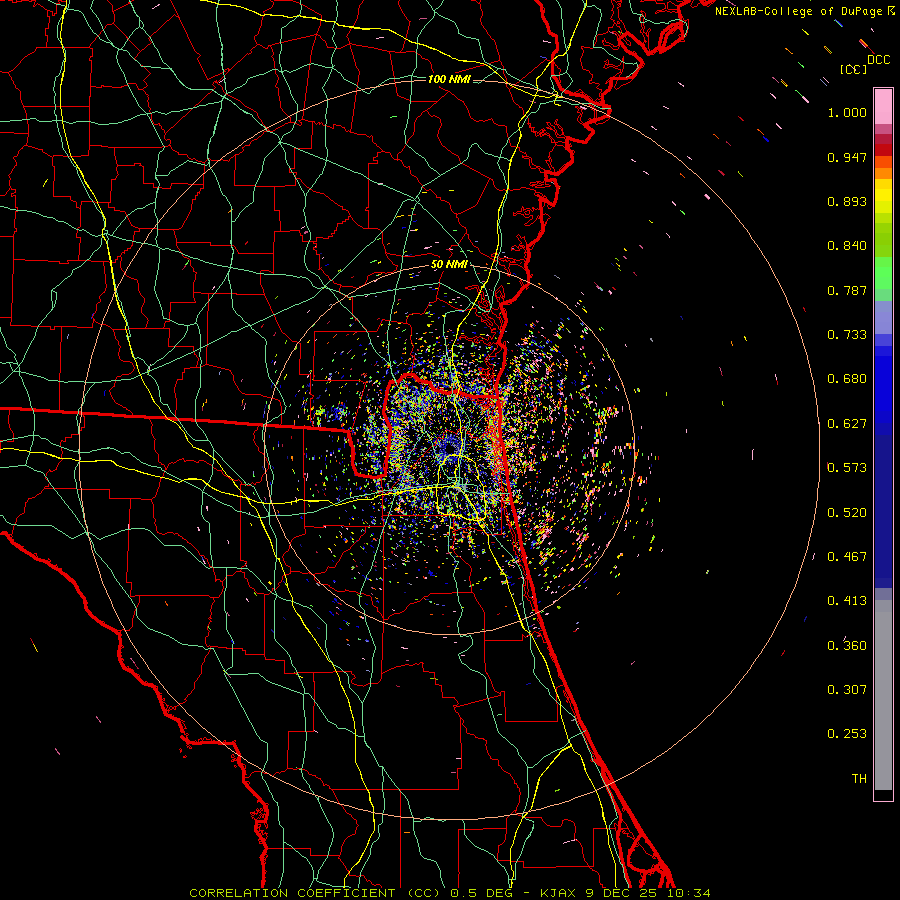The width and height of the screenshot is (900, 900).
Task: Click the 0.787 scale value
Action: click(847, 290)
